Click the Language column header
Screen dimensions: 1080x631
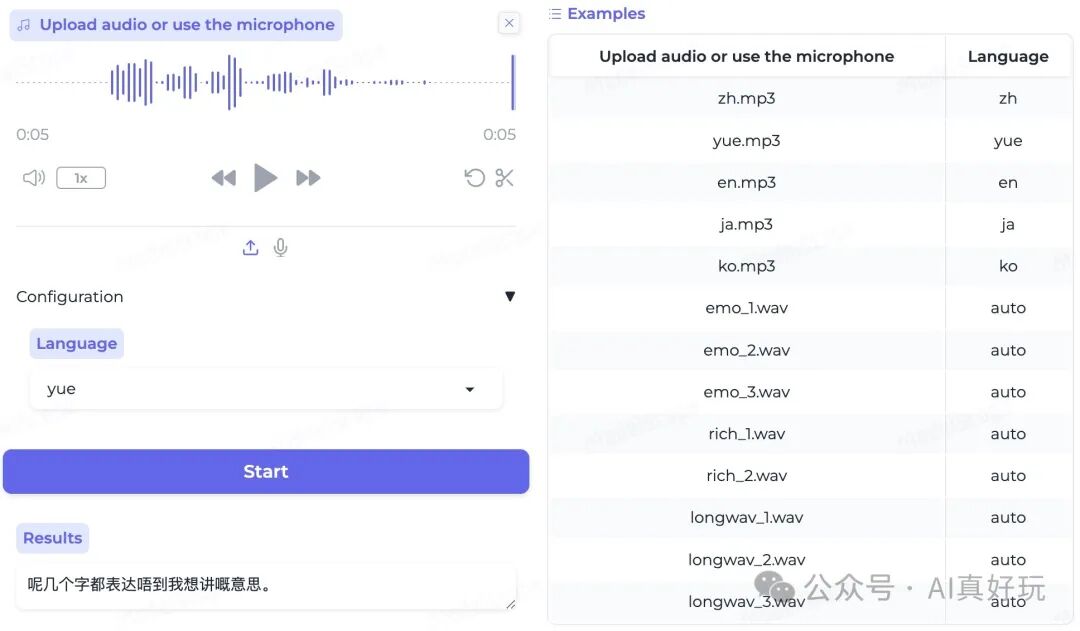[1008, 56]
